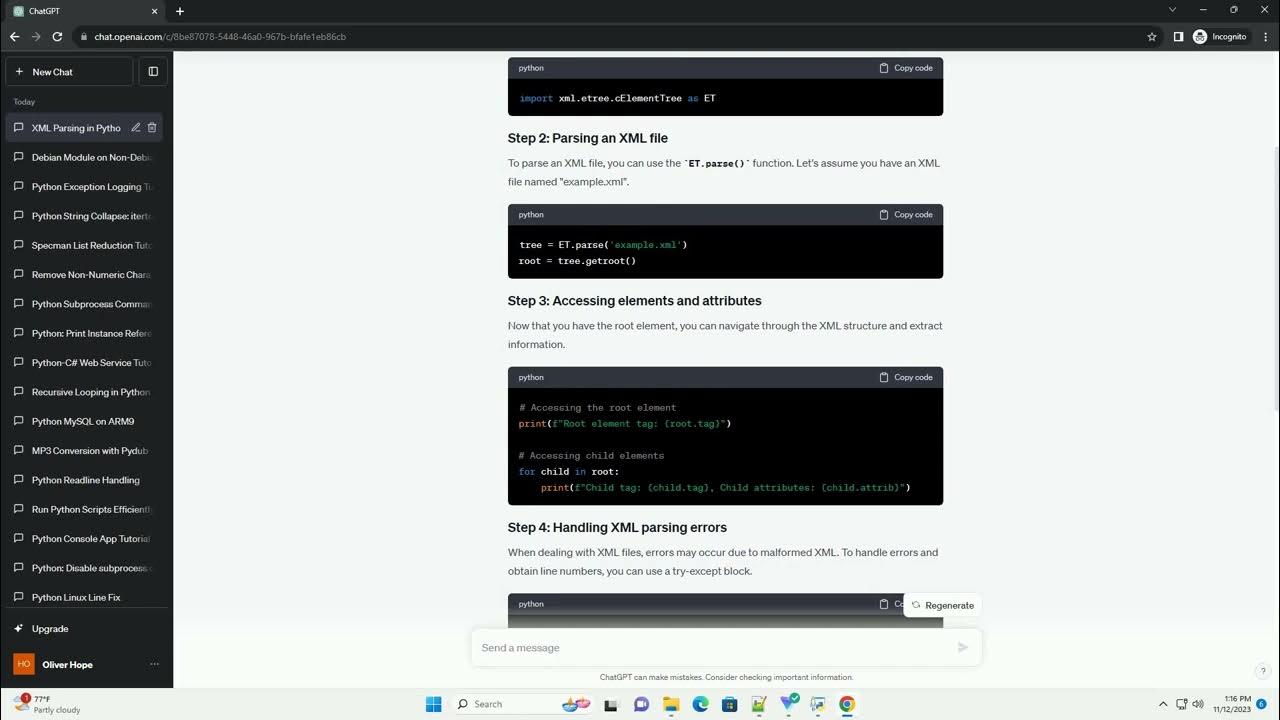Bookmark this page with the star icon
Screen dimensions: 1280x720
click(x=1152, y=36)
